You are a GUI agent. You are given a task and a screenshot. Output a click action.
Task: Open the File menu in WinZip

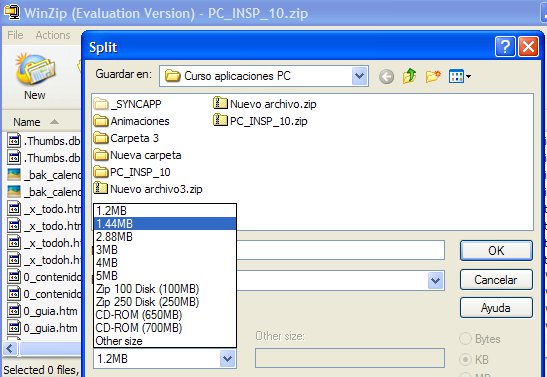tap(15, 35)
